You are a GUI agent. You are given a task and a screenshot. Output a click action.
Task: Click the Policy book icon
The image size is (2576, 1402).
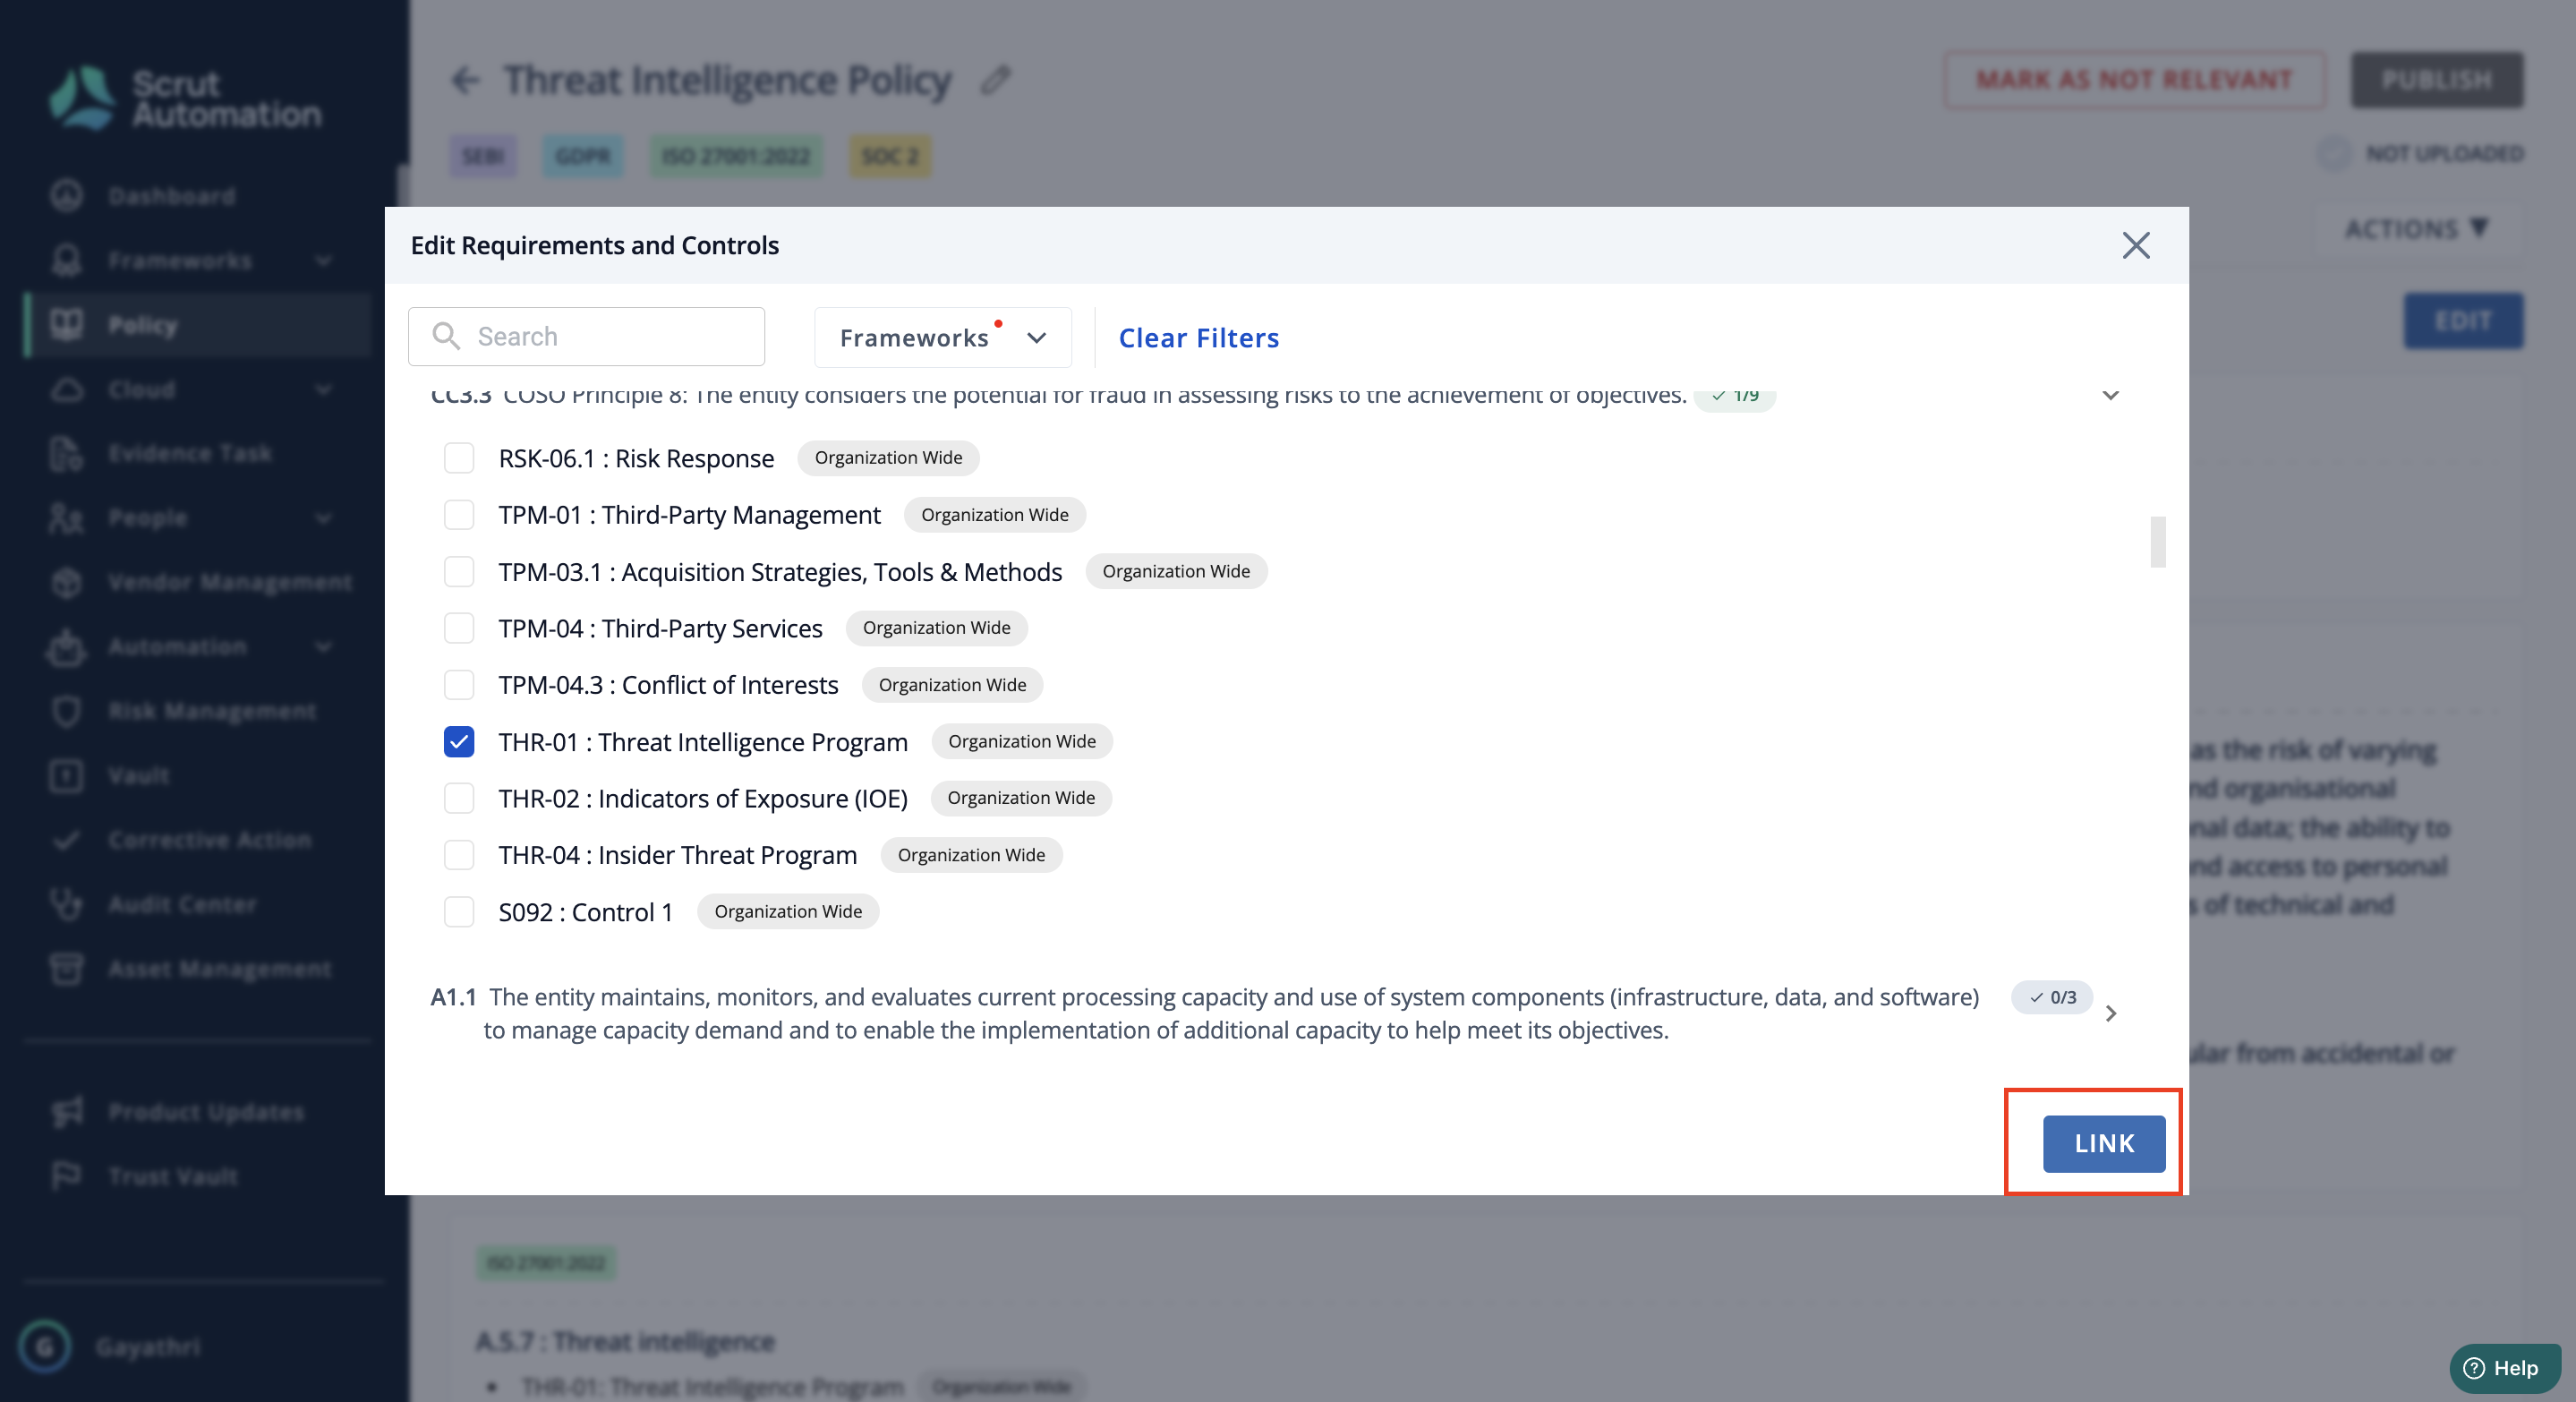pos(66,325)
